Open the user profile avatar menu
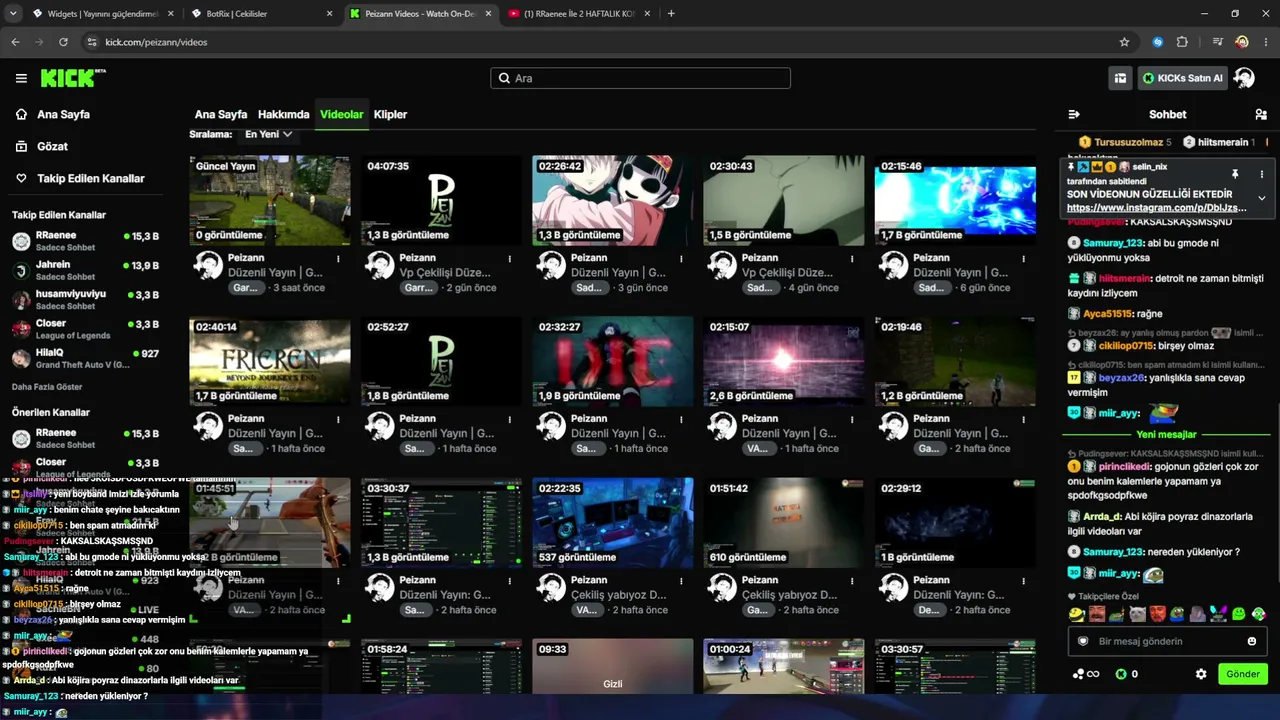Image resolution: width=1280 pixels, height=720 pixels. click(1244, 78)
